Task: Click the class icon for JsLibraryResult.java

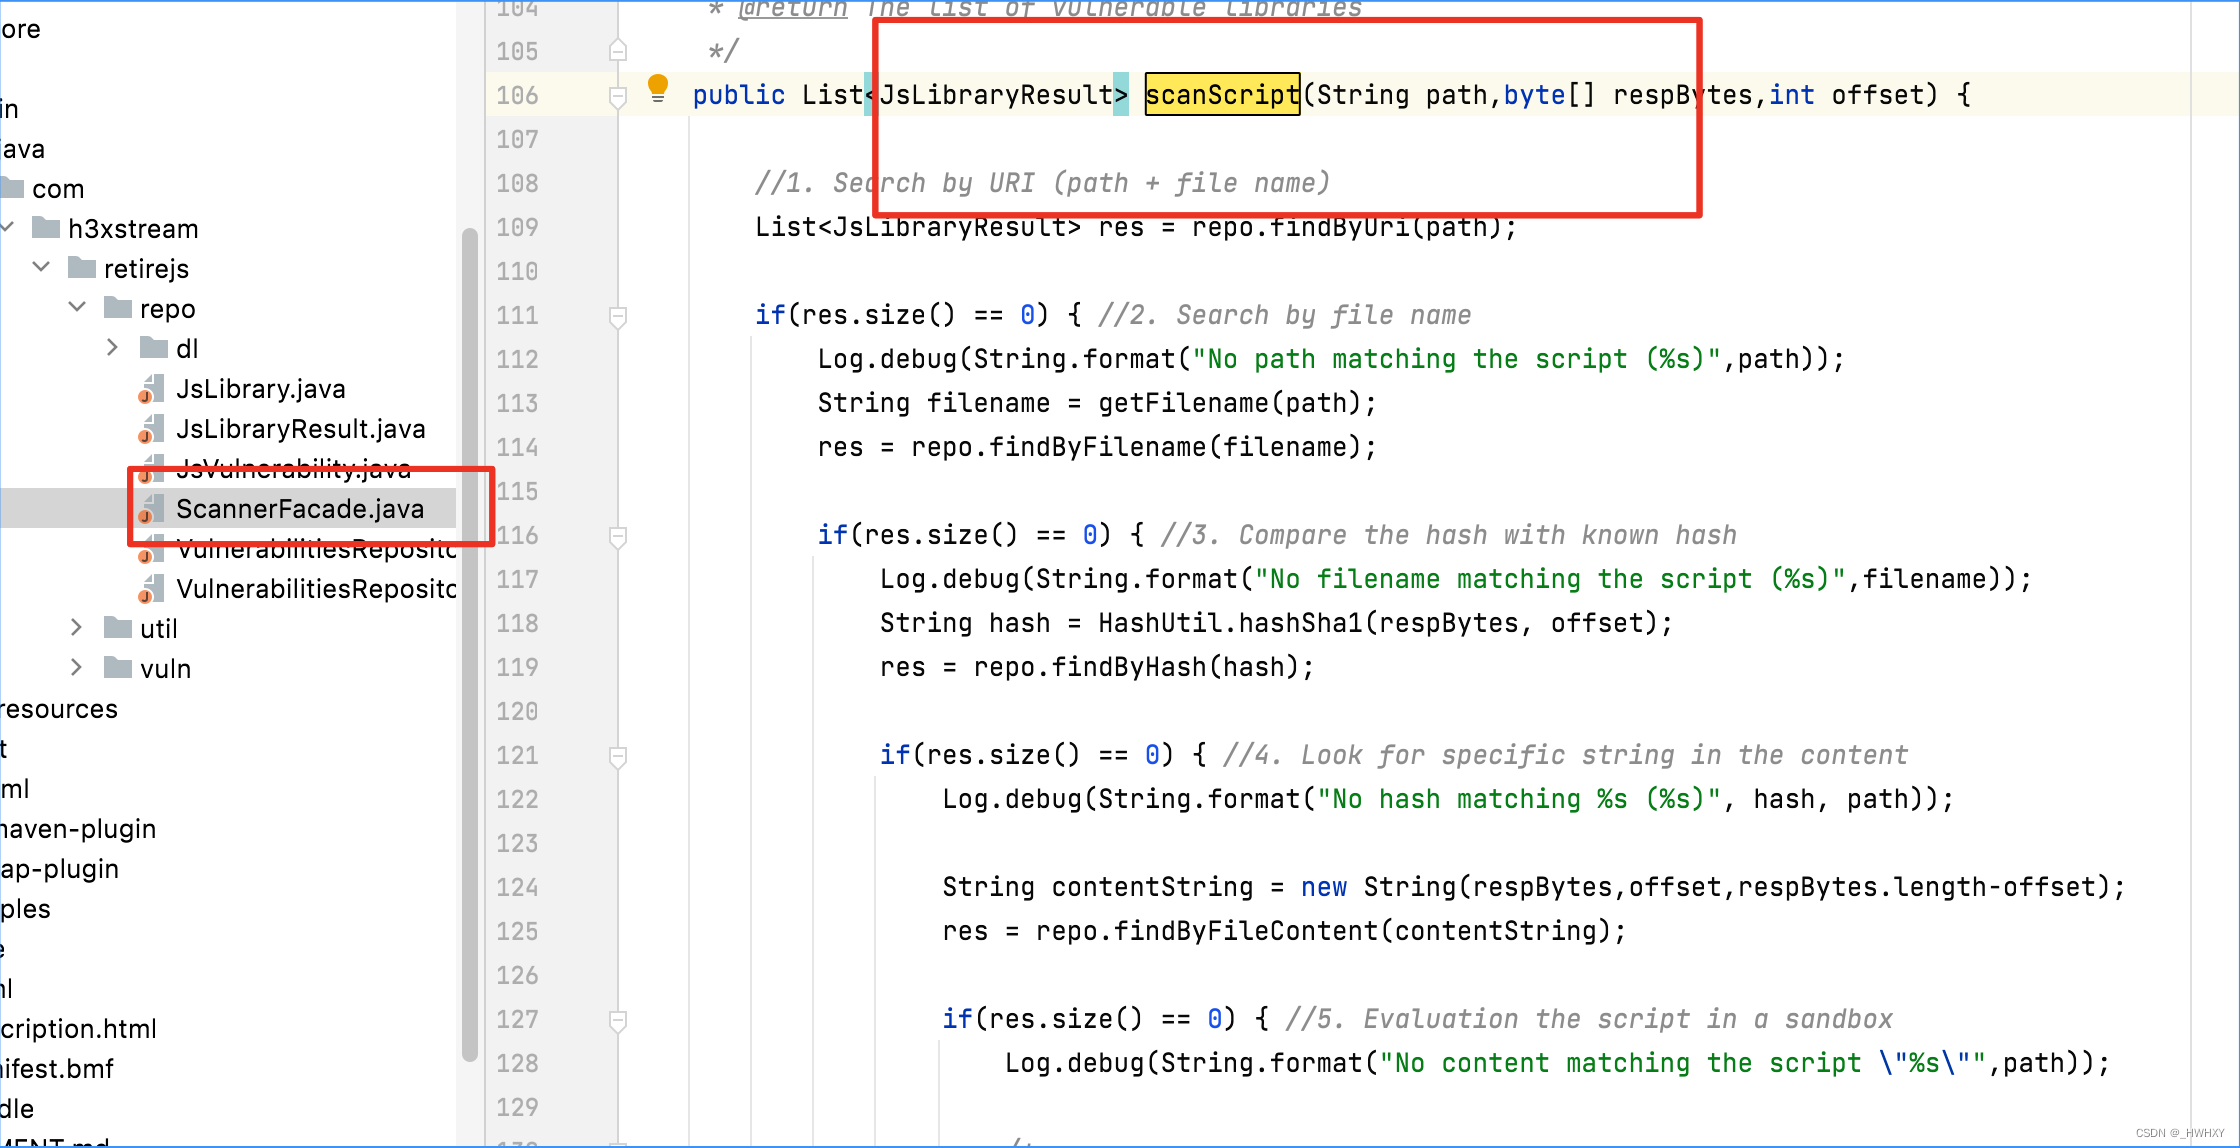Action: click(152, 428)
